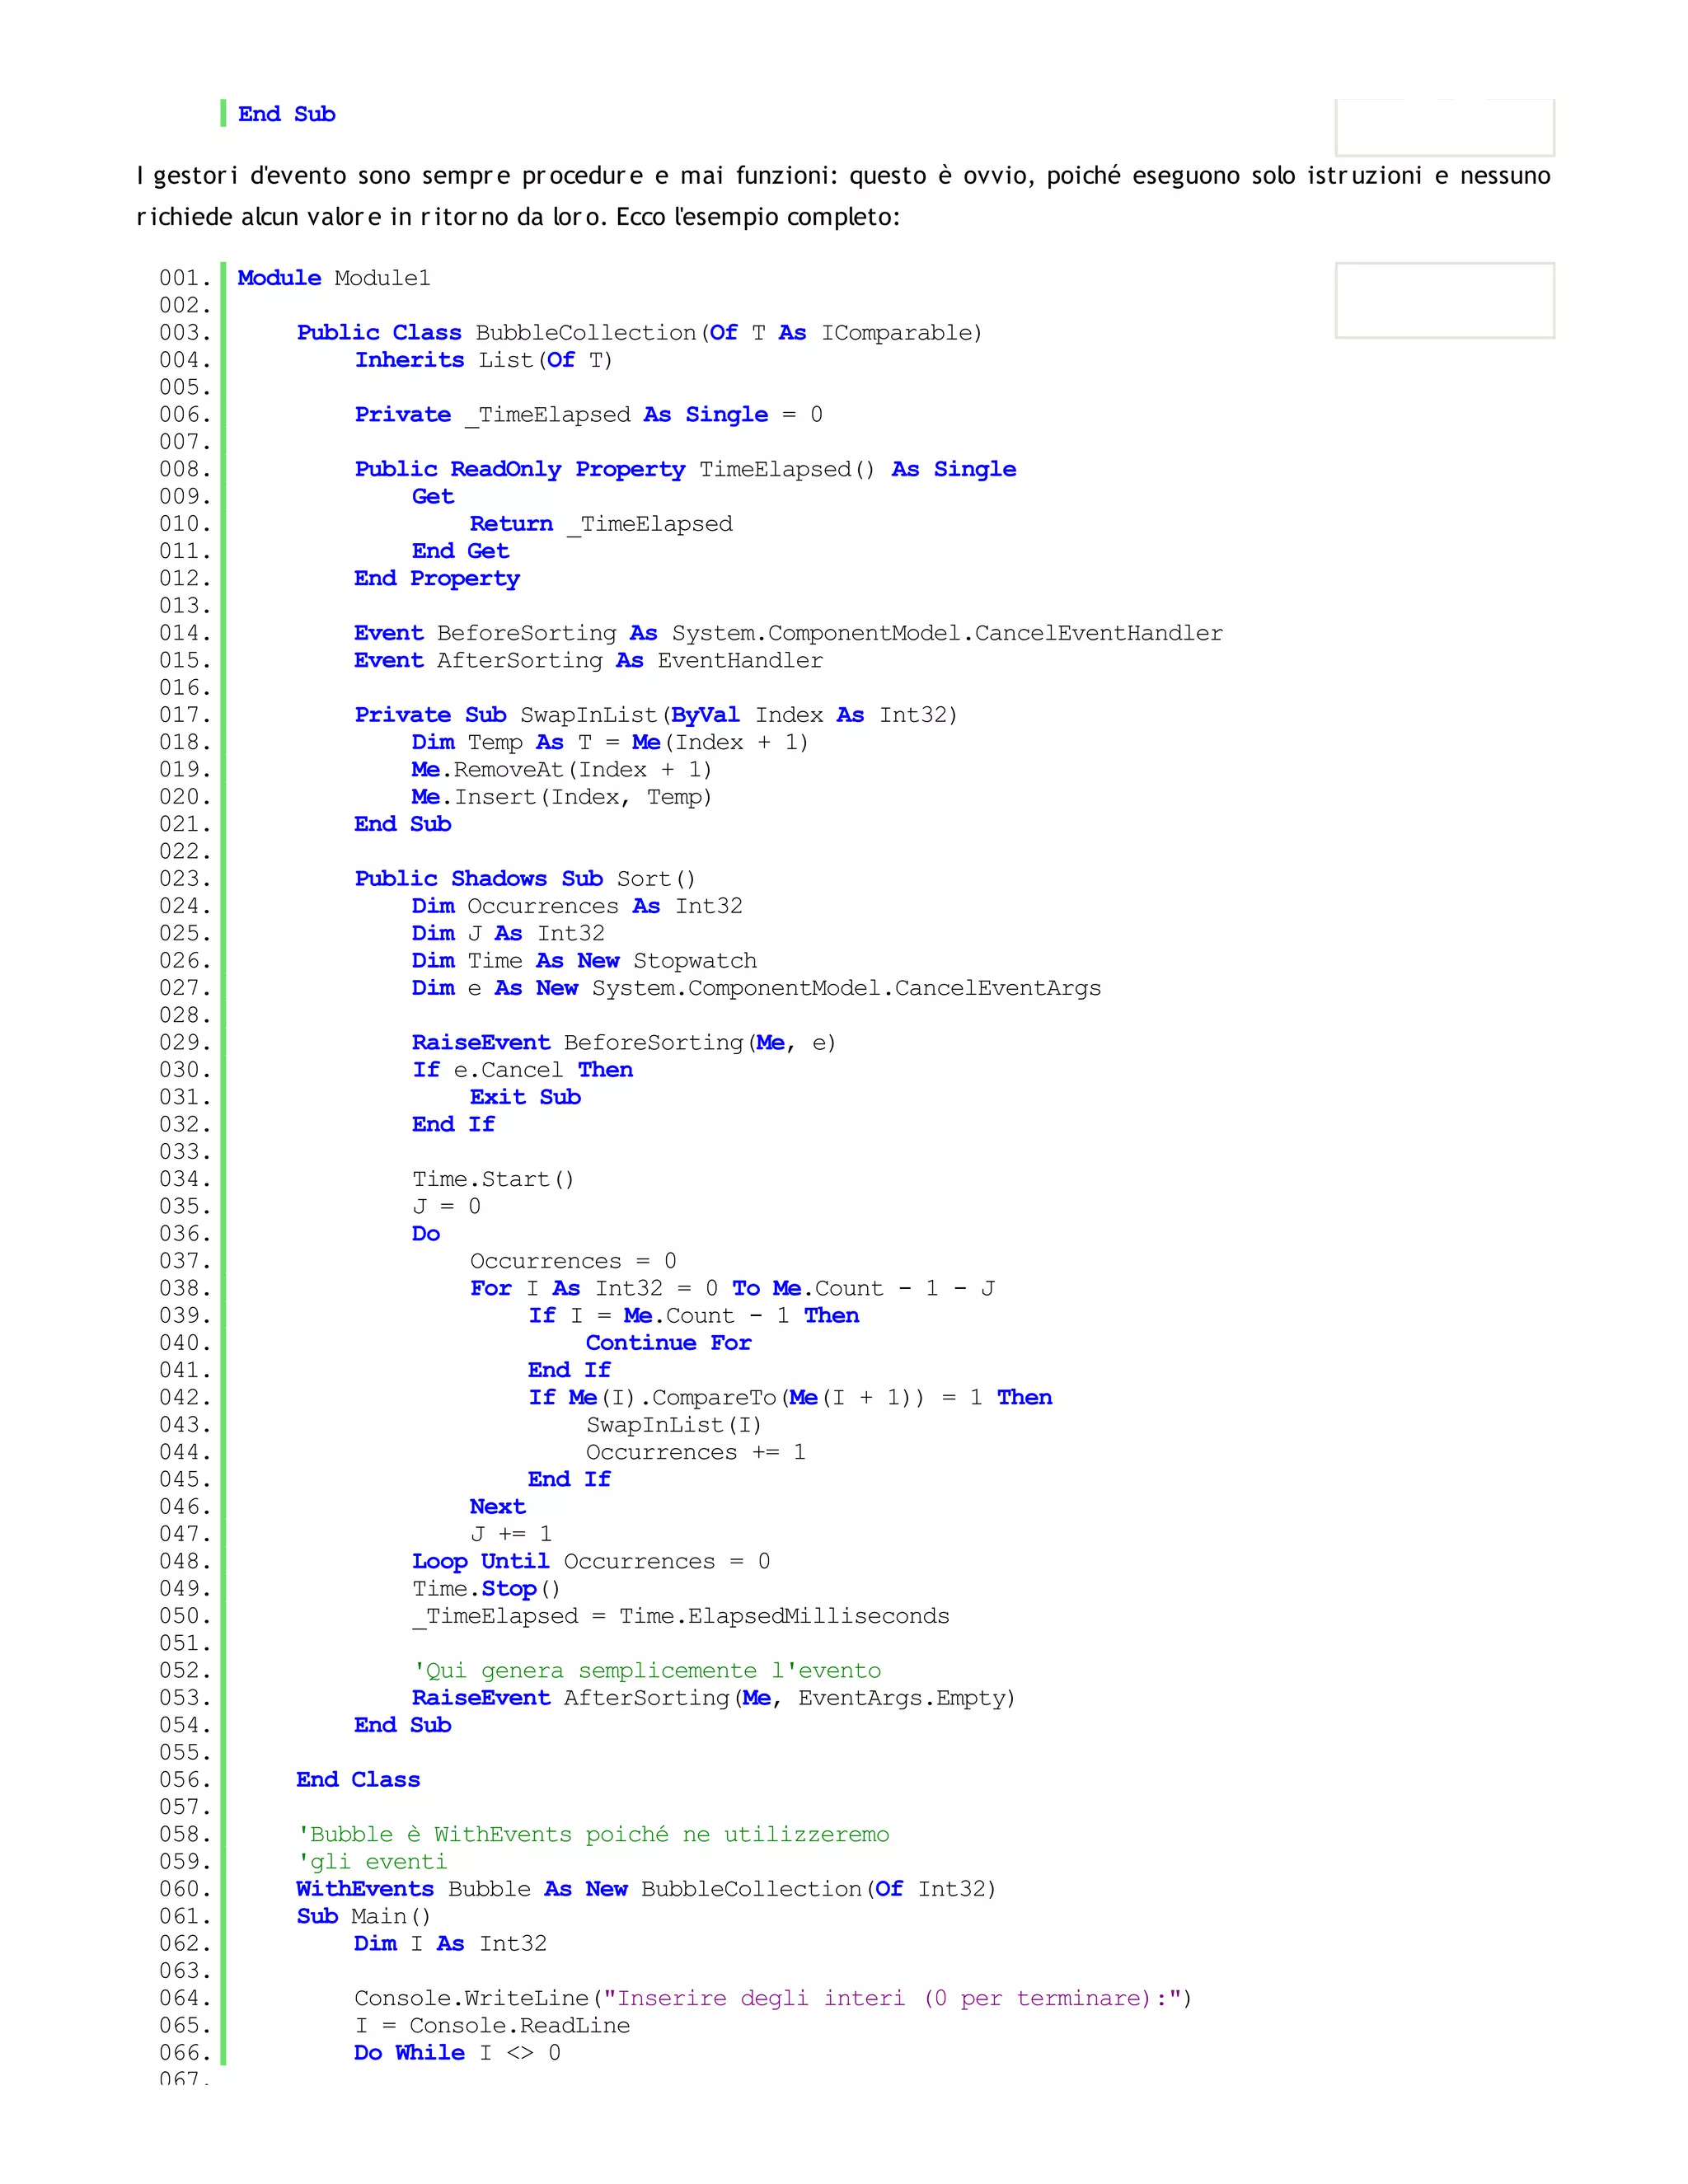Click '_TimeElapsed' in the Private declaration line
The image size is (1688, 2184).
[x=548, y=415]
